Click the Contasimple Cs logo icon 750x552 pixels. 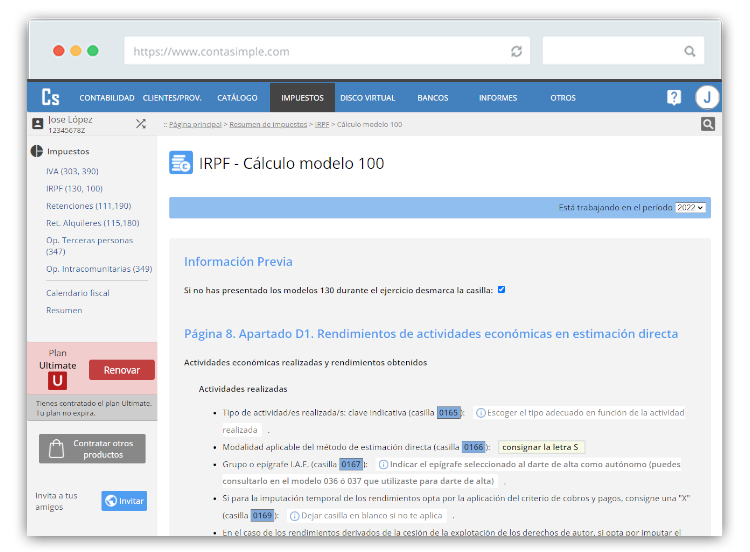[x=50, y=97]
